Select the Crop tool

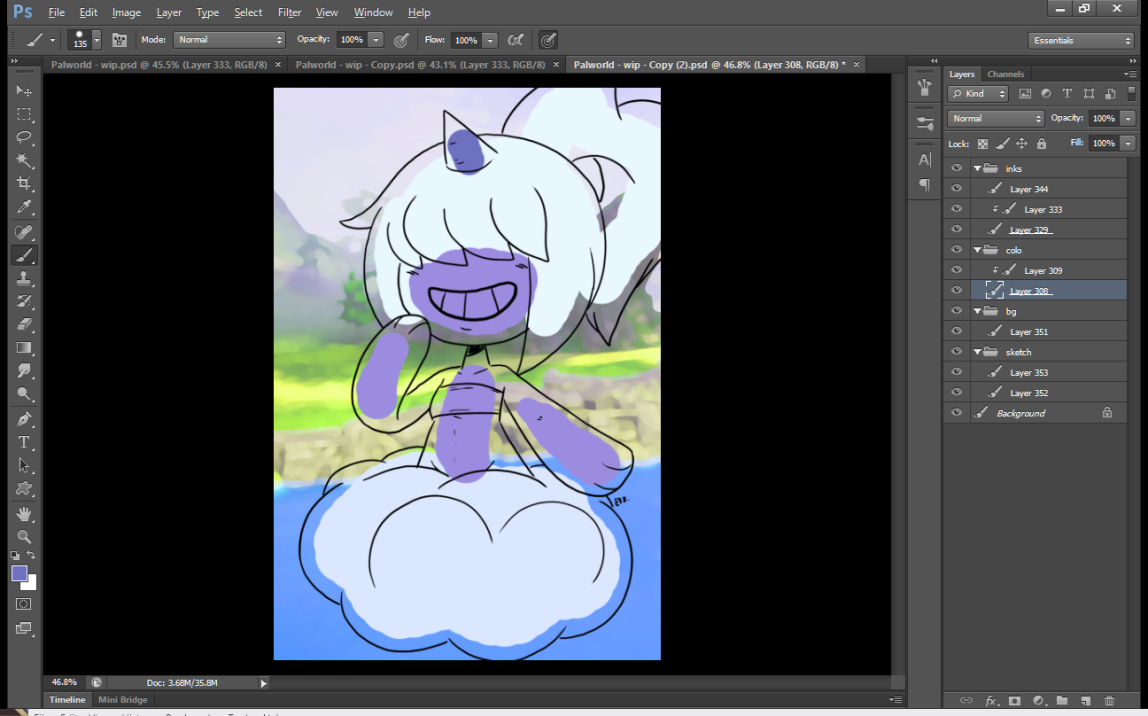pos(24,184)
